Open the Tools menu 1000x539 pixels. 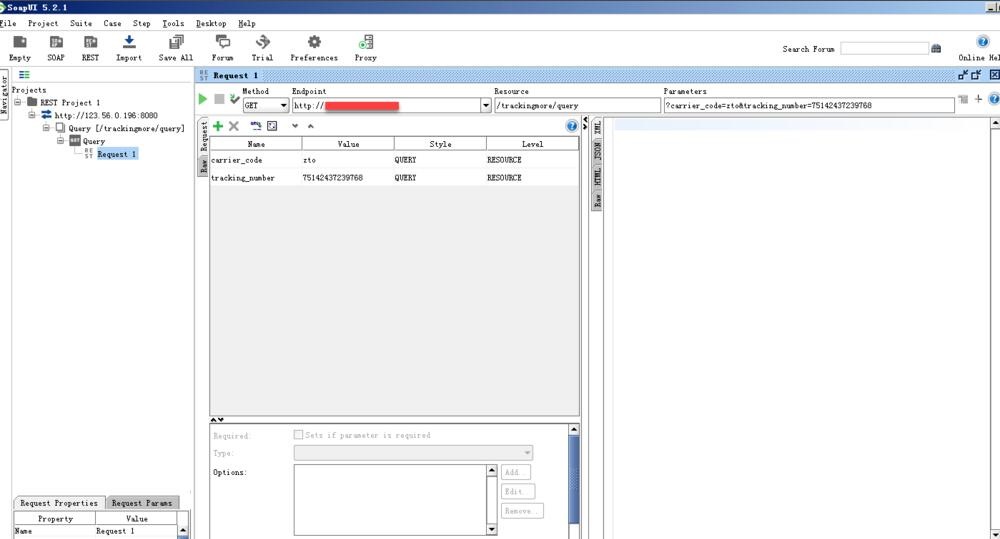pyautogui.click(x=173, y=23)
